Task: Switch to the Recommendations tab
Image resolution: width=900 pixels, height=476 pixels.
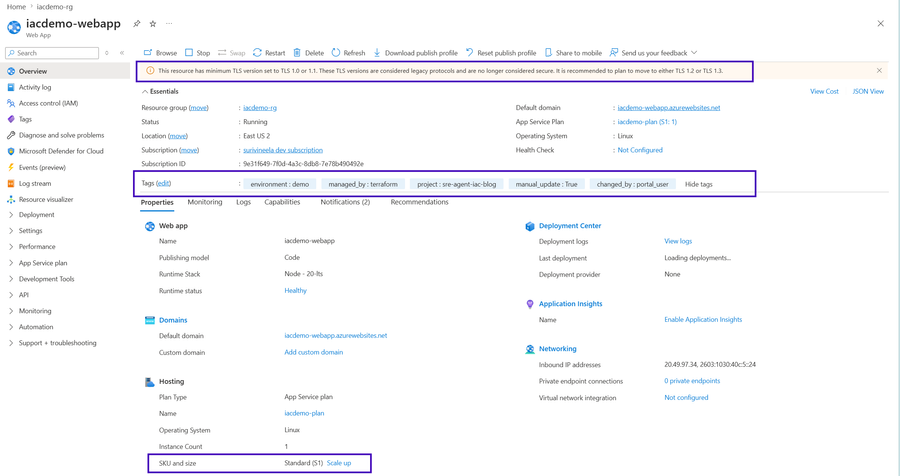Action: [420, 202]
